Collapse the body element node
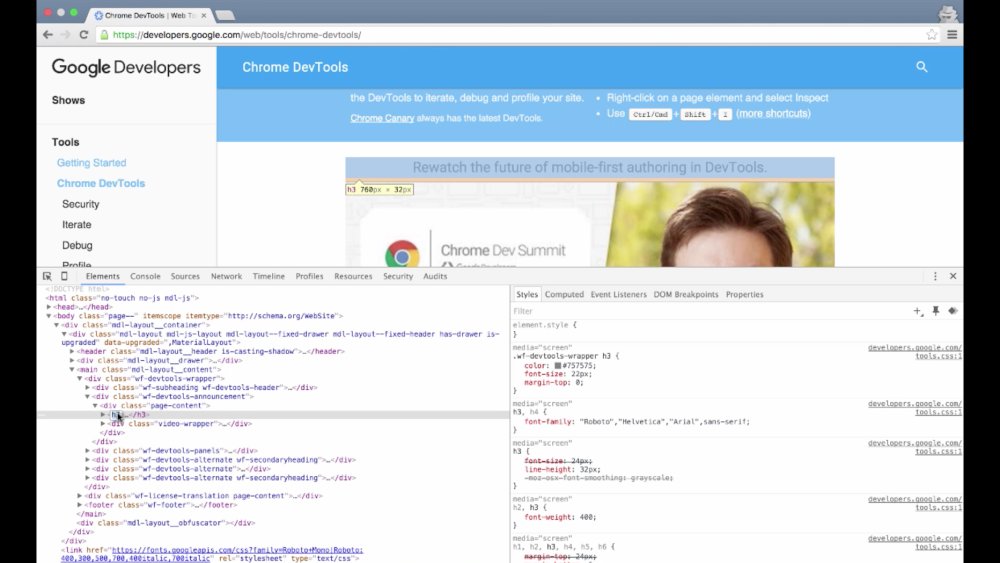The width and height of the screenshot is (1000, 563). point(49,316)
